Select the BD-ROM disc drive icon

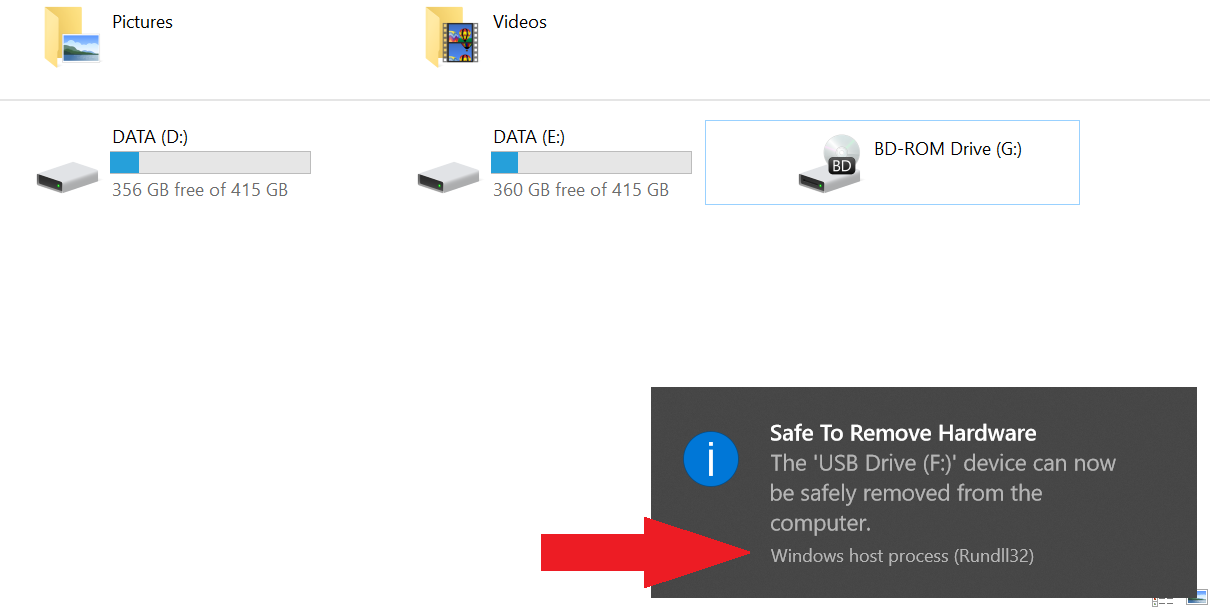tap(830, 163)
